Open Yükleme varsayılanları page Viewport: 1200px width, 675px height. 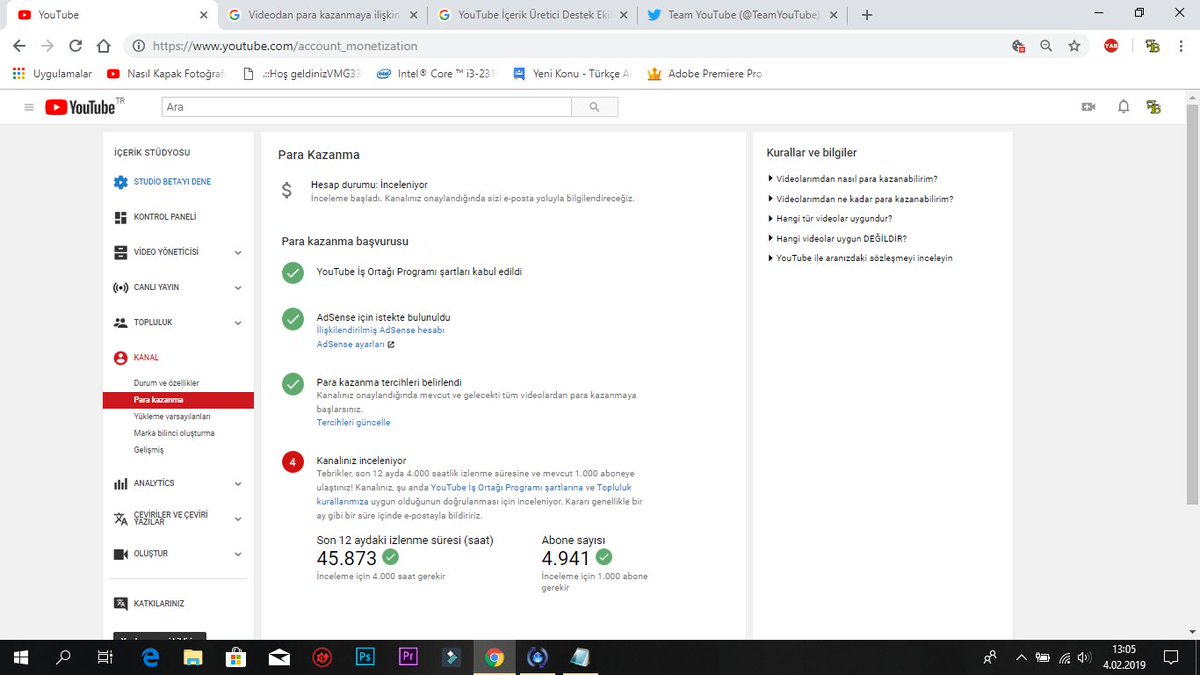tap(172, 416)
